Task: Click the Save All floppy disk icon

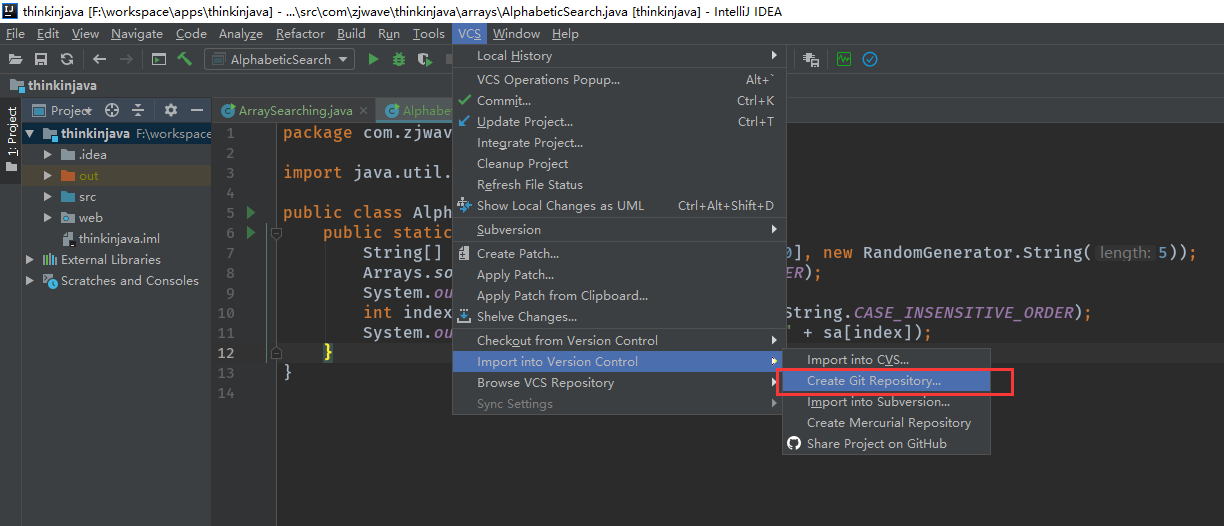Action: [41, 59]
